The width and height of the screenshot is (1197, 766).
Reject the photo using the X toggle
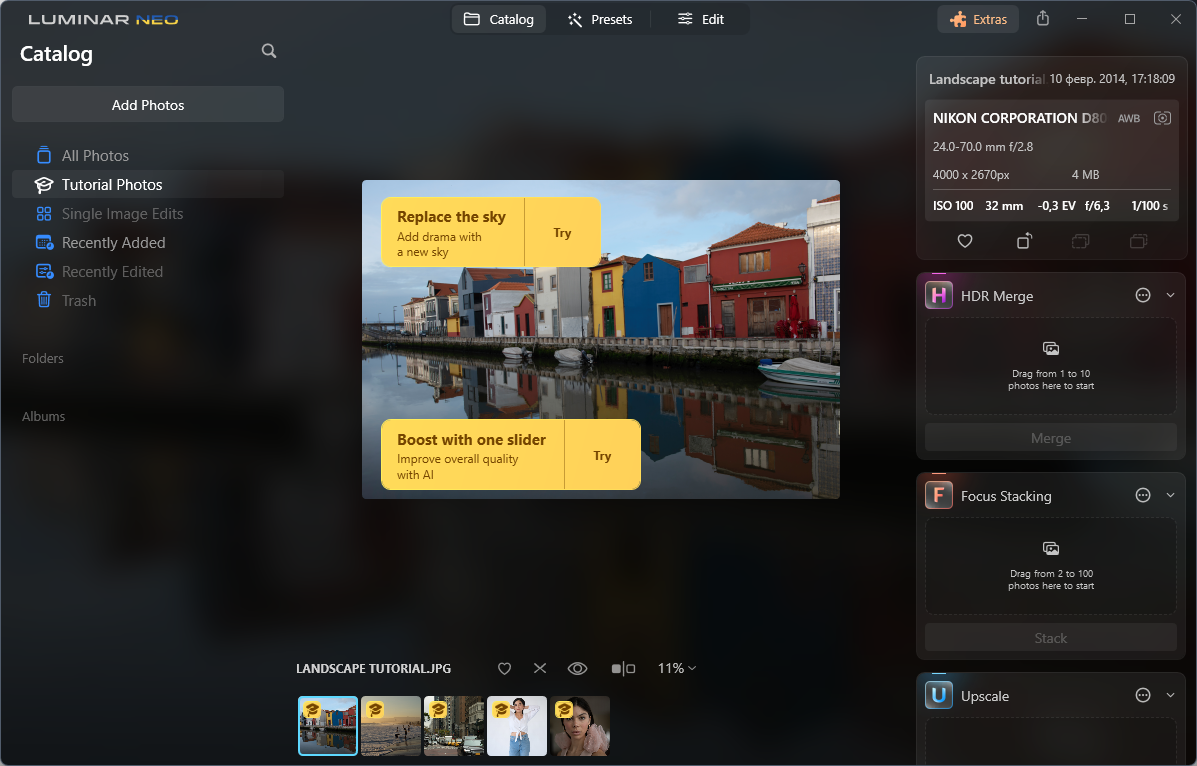[x=540, y=668]
